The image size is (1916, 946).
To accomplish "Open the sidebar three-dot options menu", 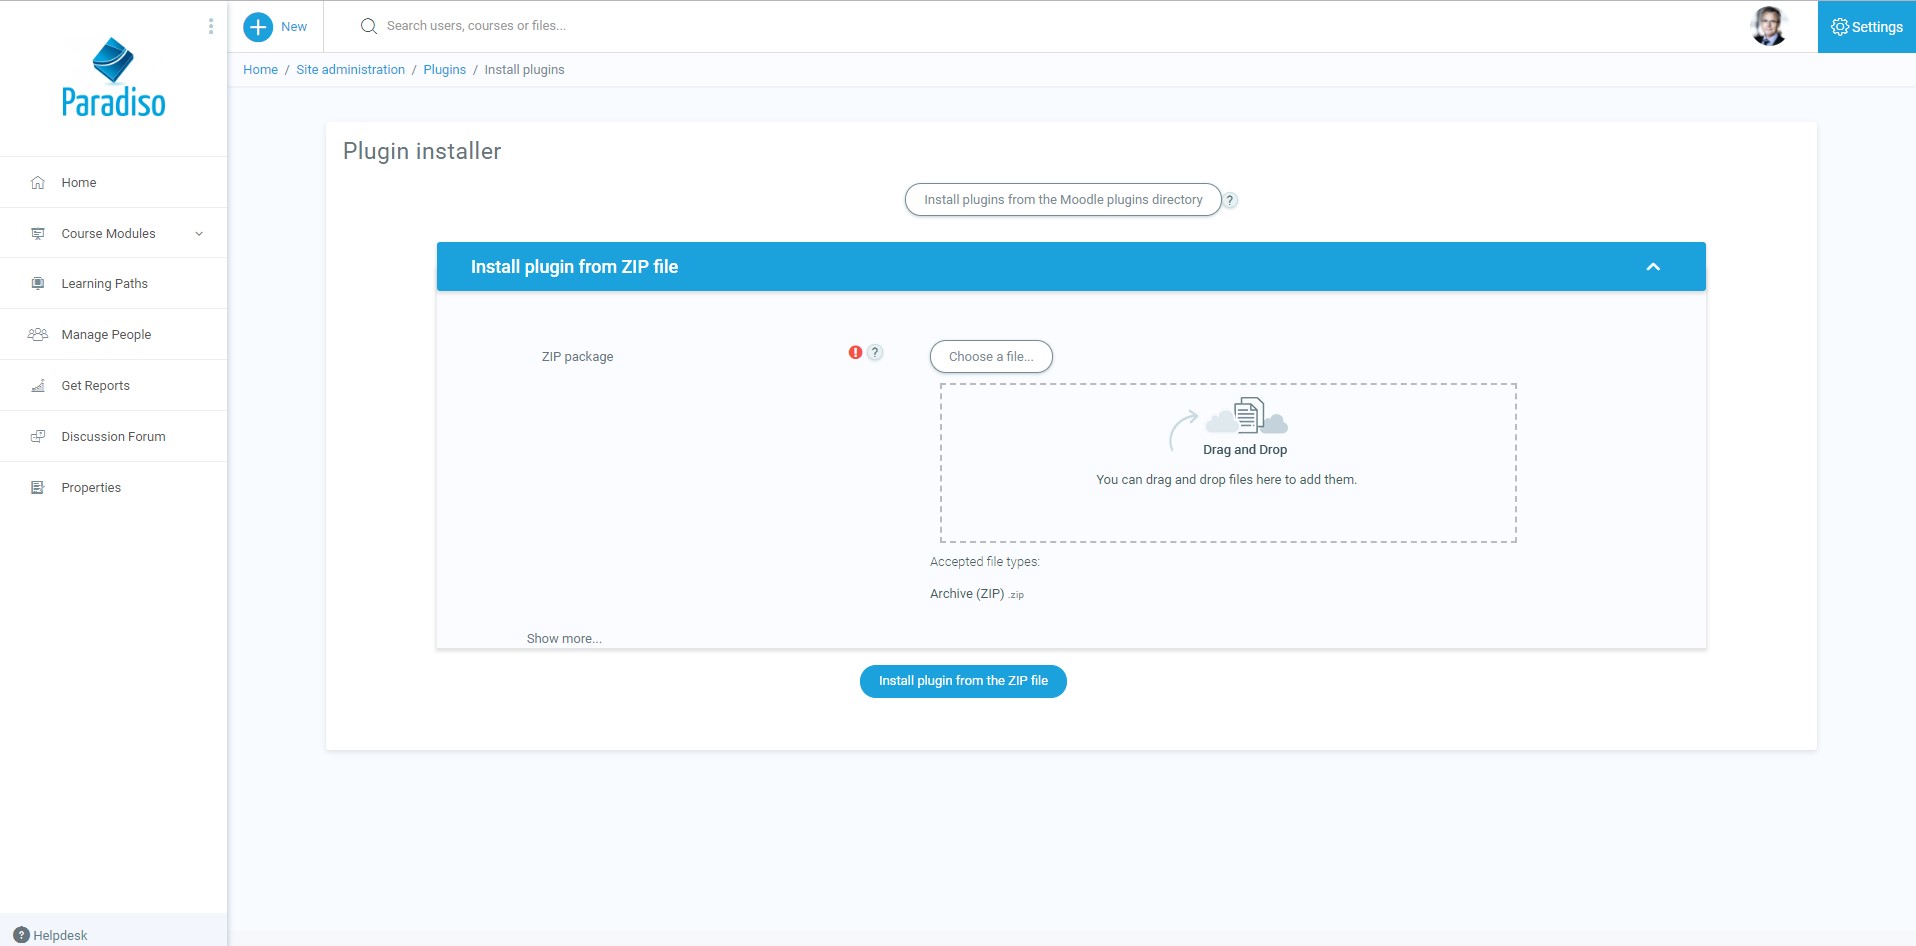I will click(210, 26).
